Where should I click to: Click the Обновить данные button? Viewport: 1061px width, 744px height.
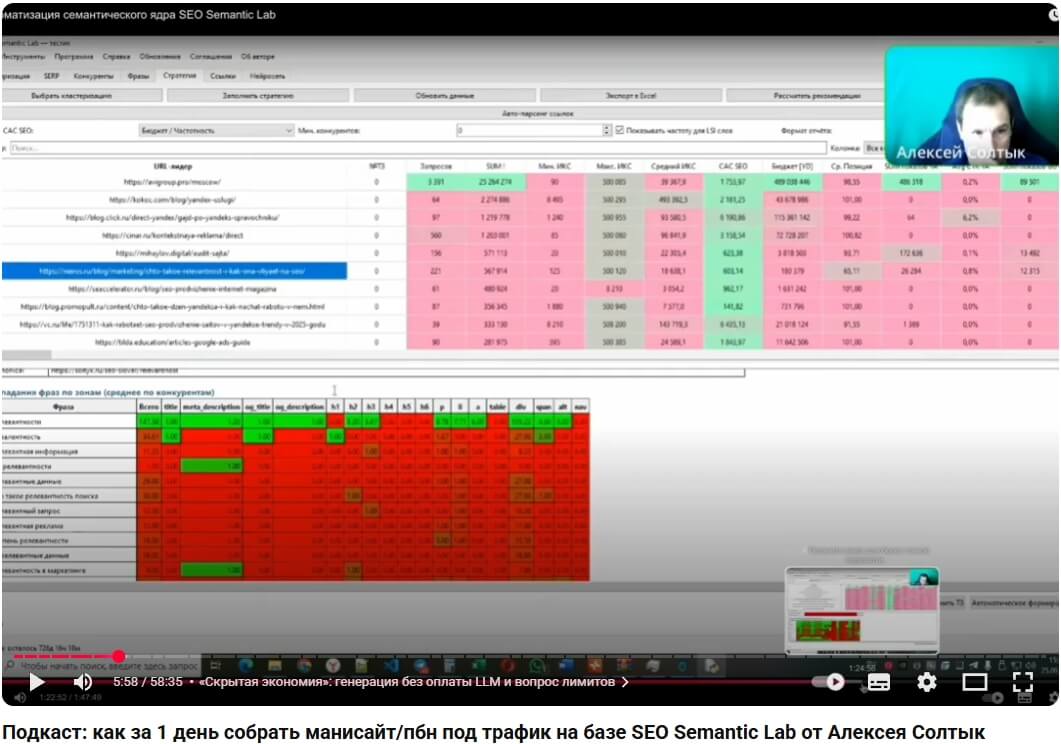(445, 96)
